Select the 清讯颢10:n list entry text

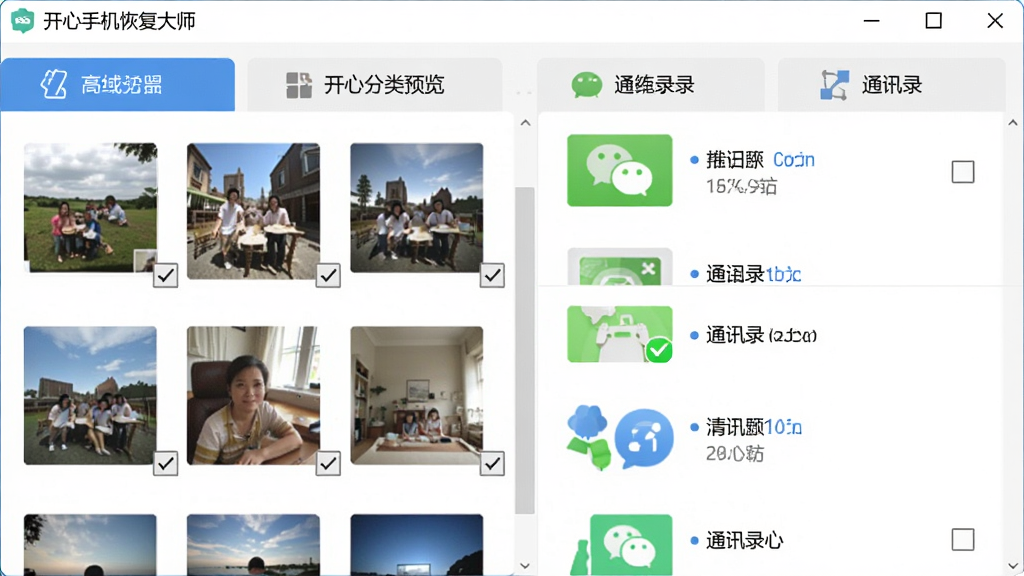point(754,427)
